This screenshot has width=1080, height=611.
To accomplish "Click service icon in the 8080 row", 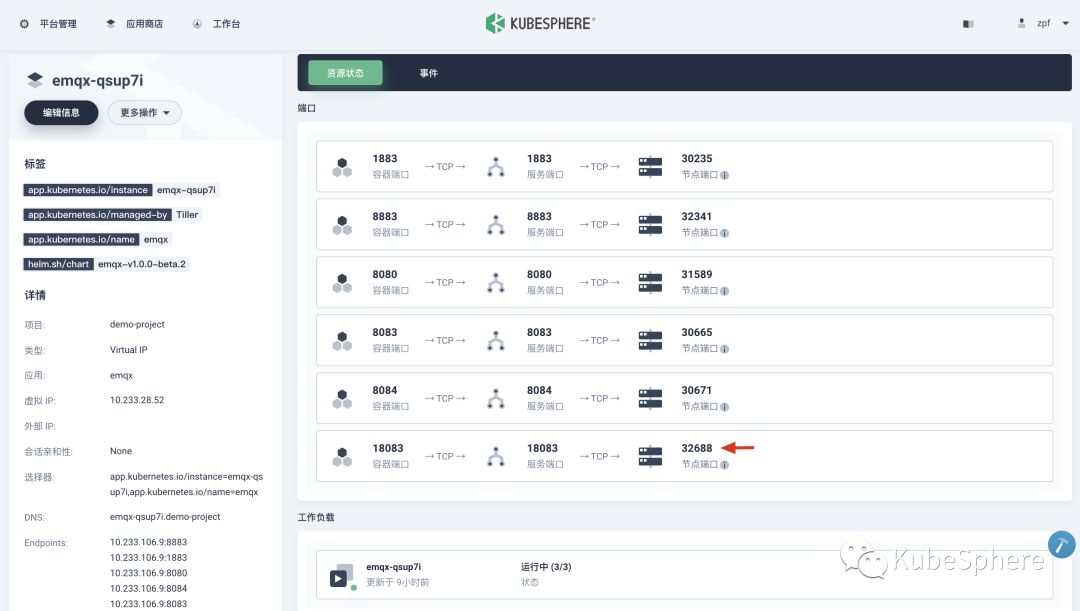I will coord(496,283).
